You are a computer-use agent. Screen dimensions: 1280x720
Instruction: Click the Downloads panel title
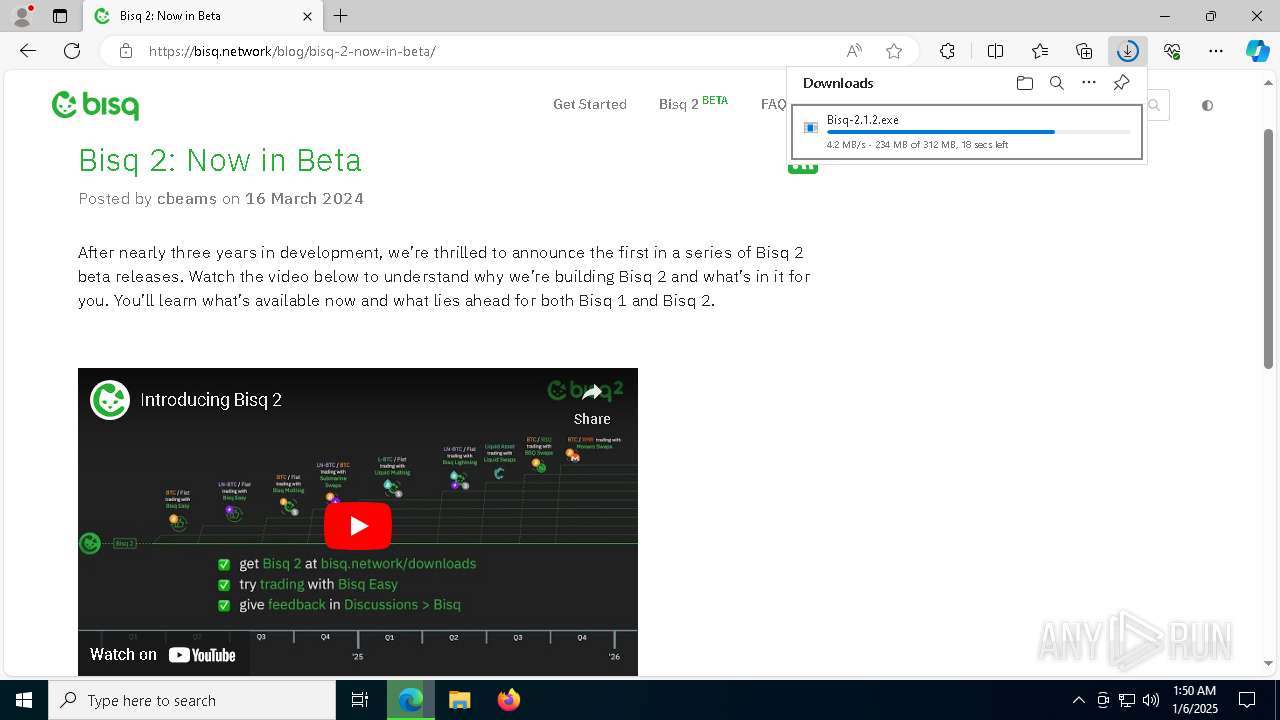[x=838, y=83]
